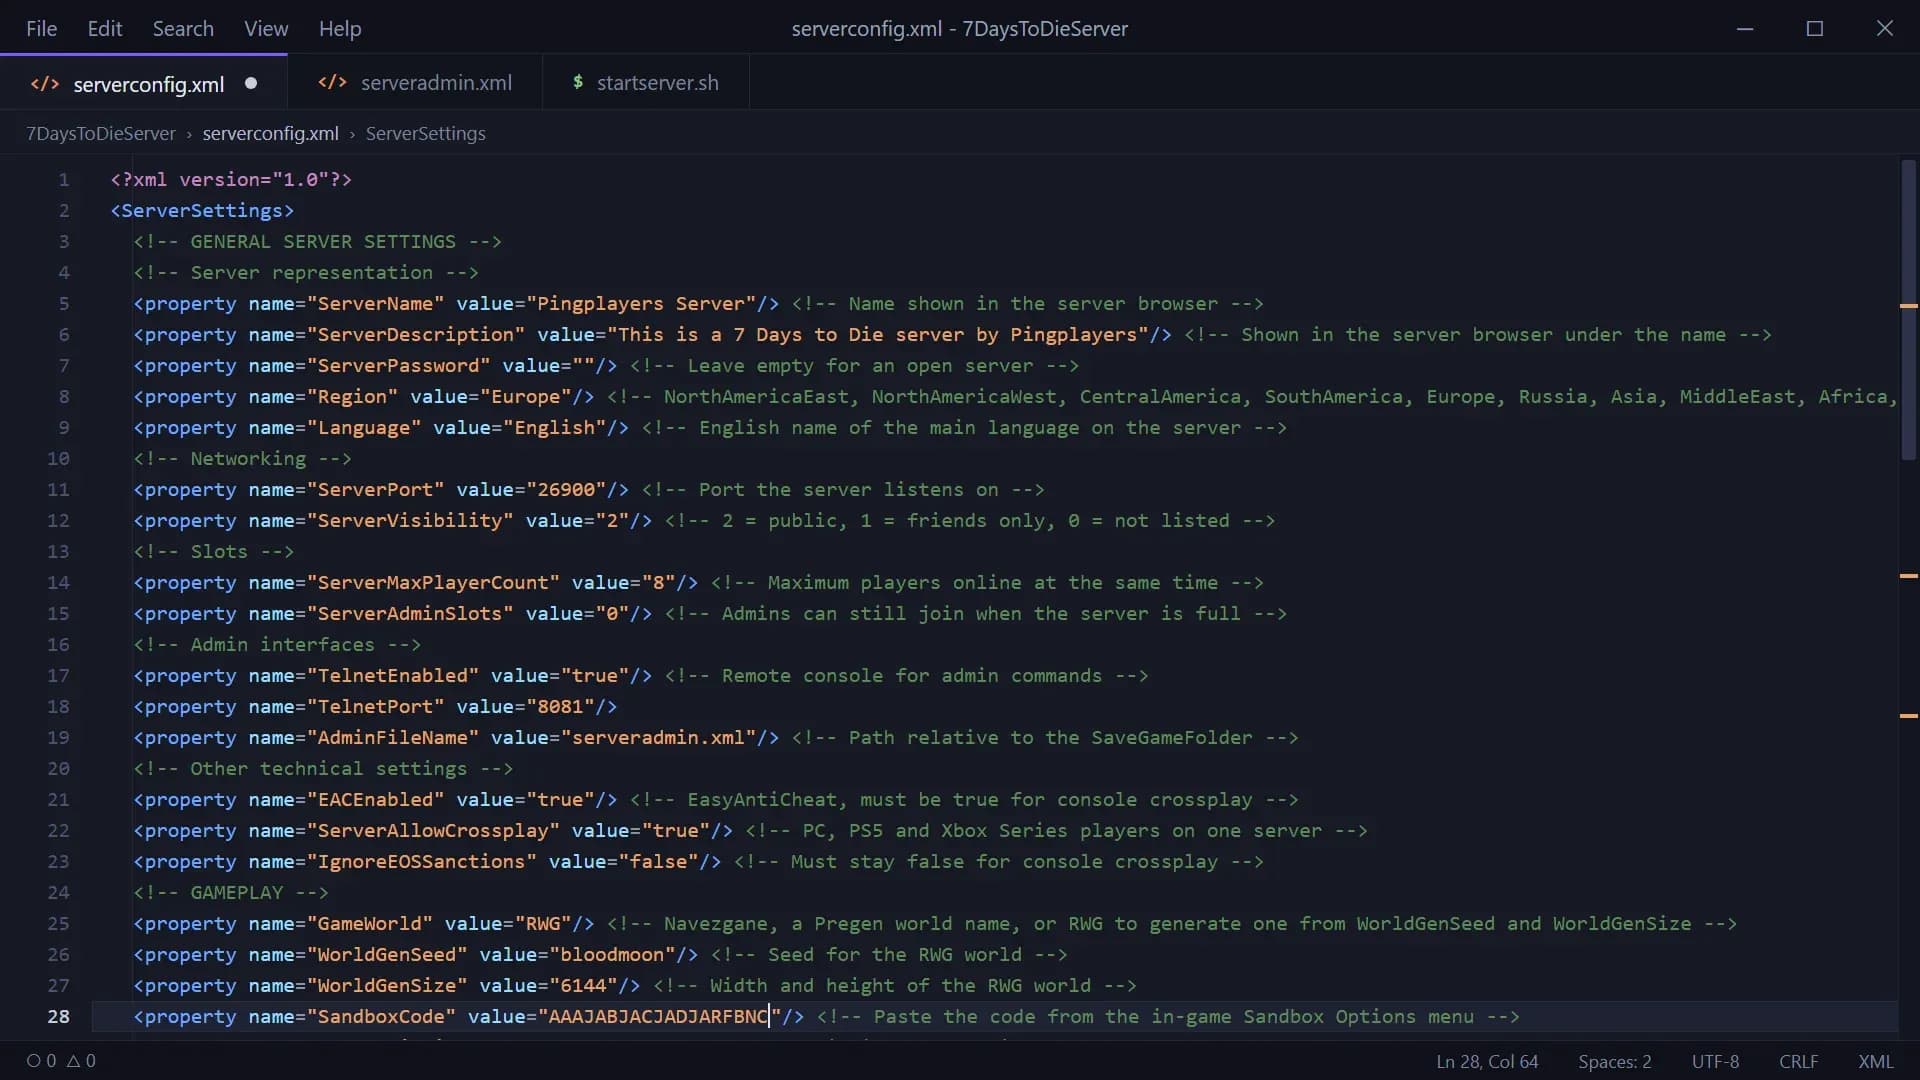
Task: Change the Spaces: 2 indentation setting
Action: coord(1614,1061)
